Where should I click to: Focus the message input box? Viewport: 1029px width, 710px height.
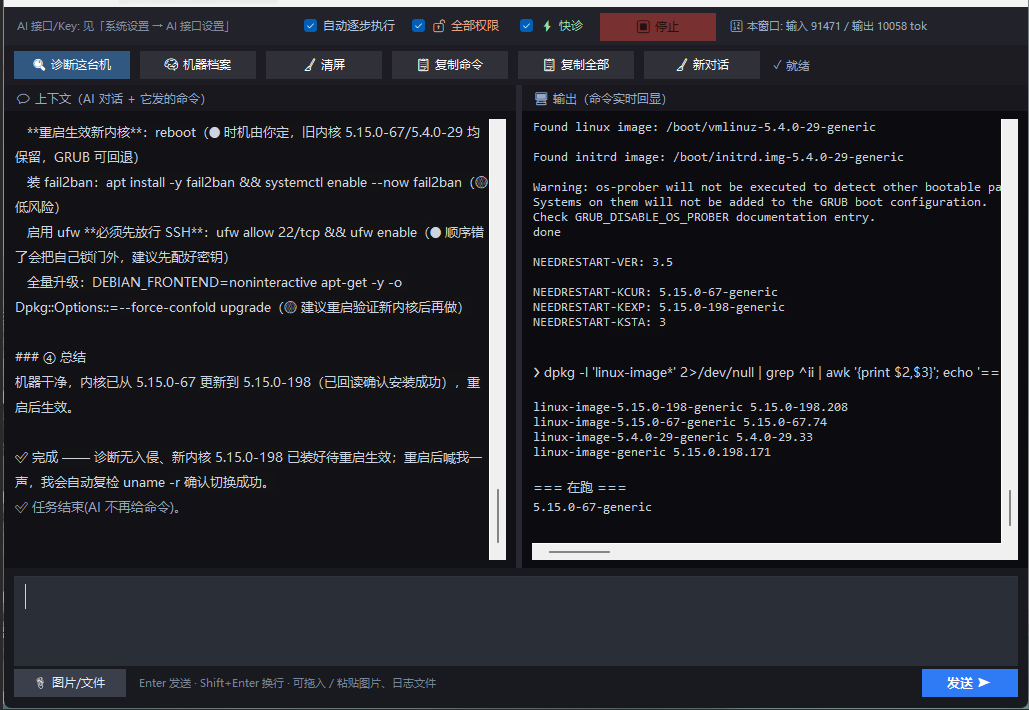pyautogui.click(x=516, y=621)
